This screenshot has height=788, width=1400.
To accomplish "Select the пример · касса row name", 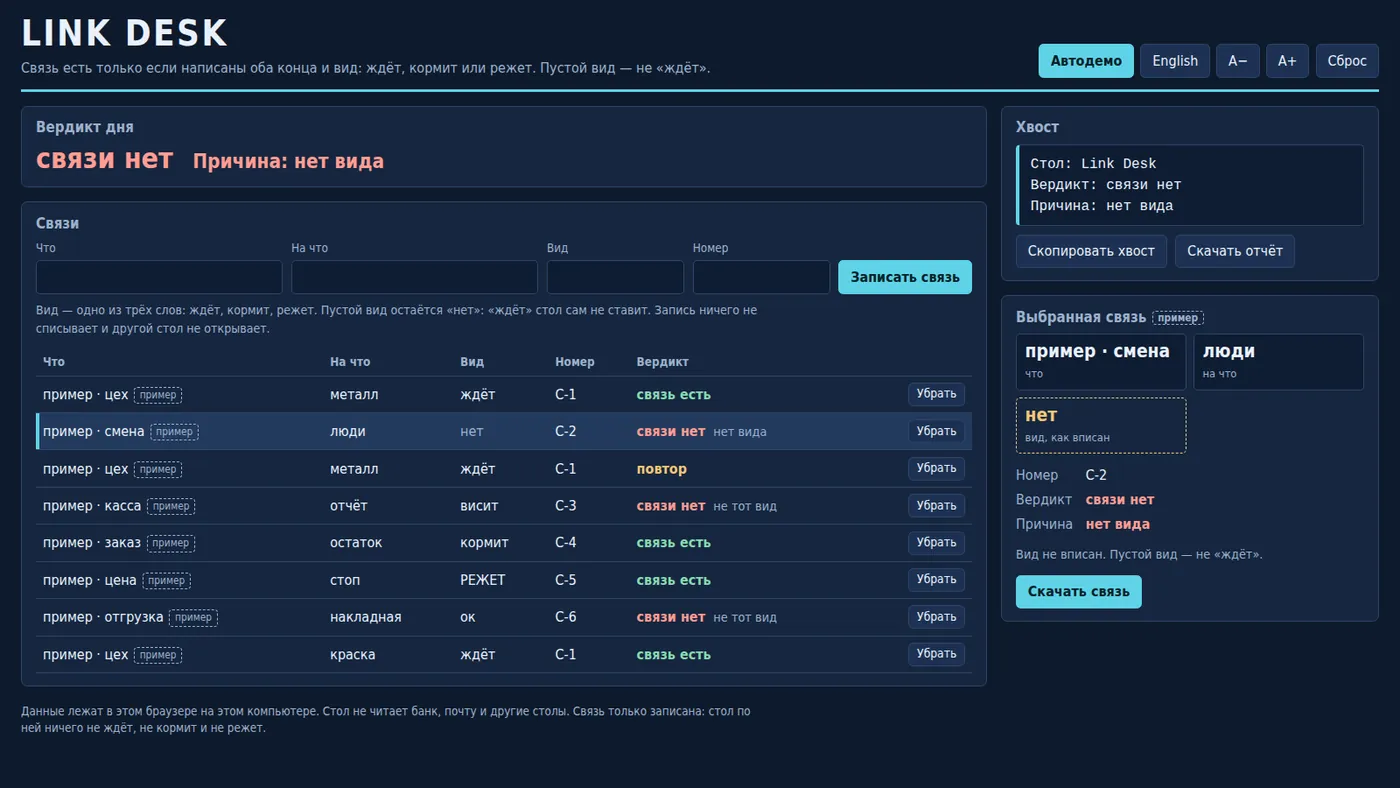I will click(92, 506).
